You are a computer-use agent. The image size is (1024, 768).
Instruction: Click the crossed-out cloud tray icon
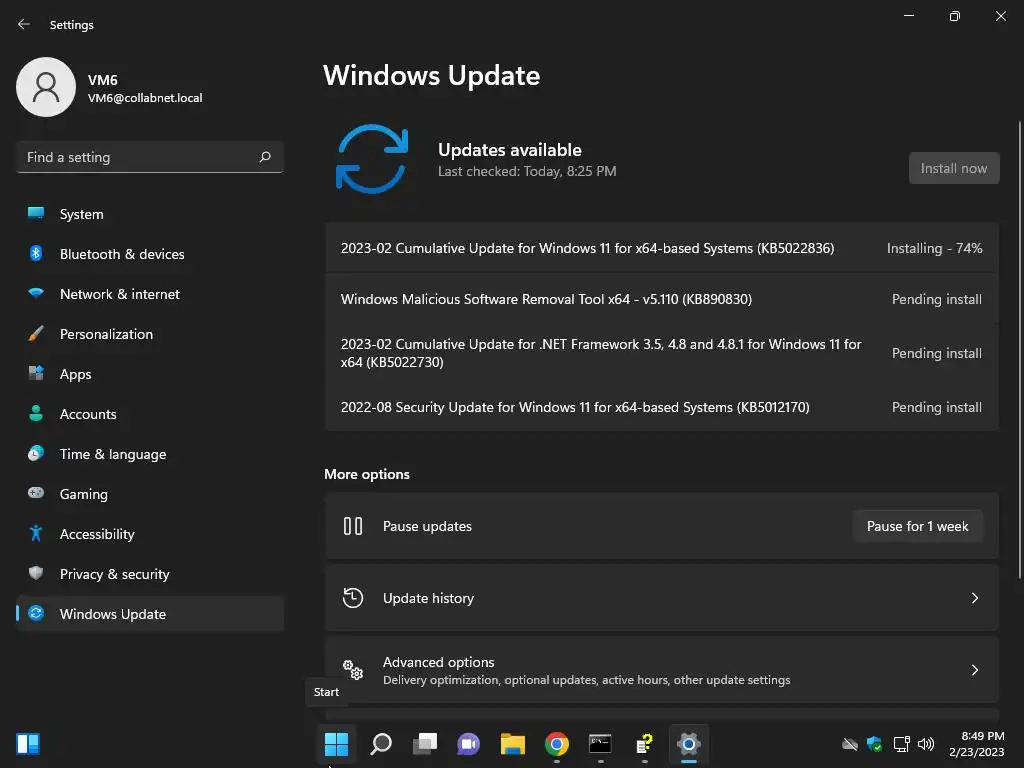[849, 744]
